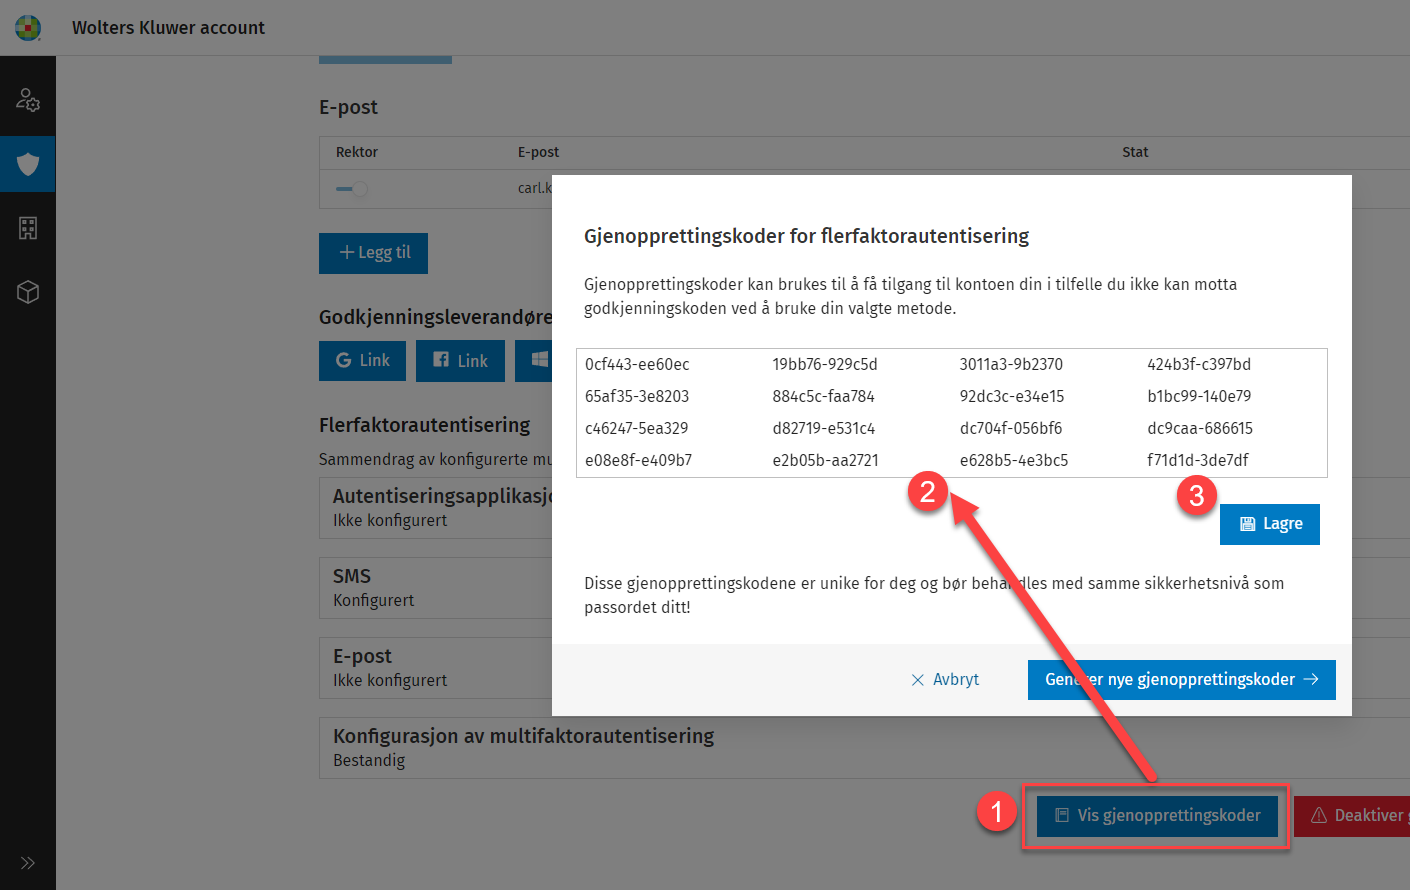This screenshot has width=1410, height=890.
Task: Select recovery code b1bc99-140e79
Action: pyautogui.click(x=1199, y=396)
